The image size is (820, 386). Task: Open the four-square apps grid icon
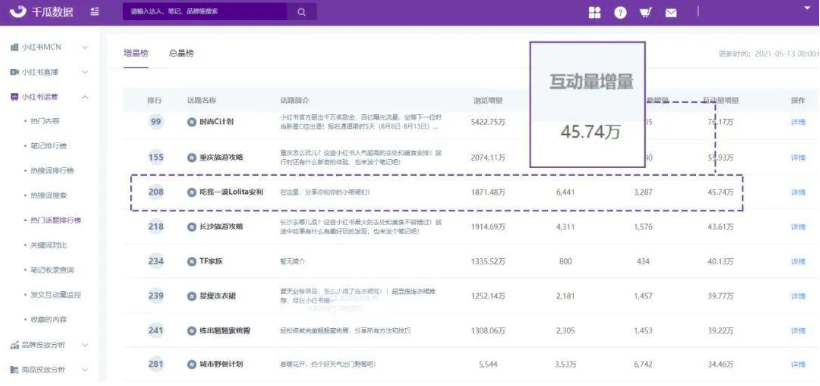coord(595,13)
